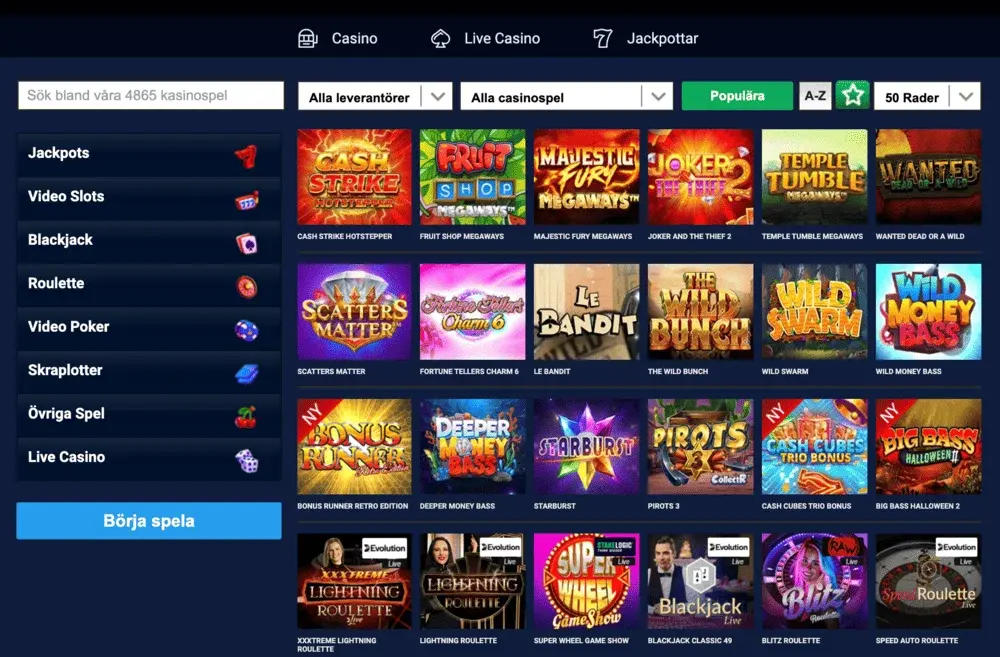Click the roulette wheel icon in sidebar
This screenshot has width=1000, height=657.
tap(247, 287)
